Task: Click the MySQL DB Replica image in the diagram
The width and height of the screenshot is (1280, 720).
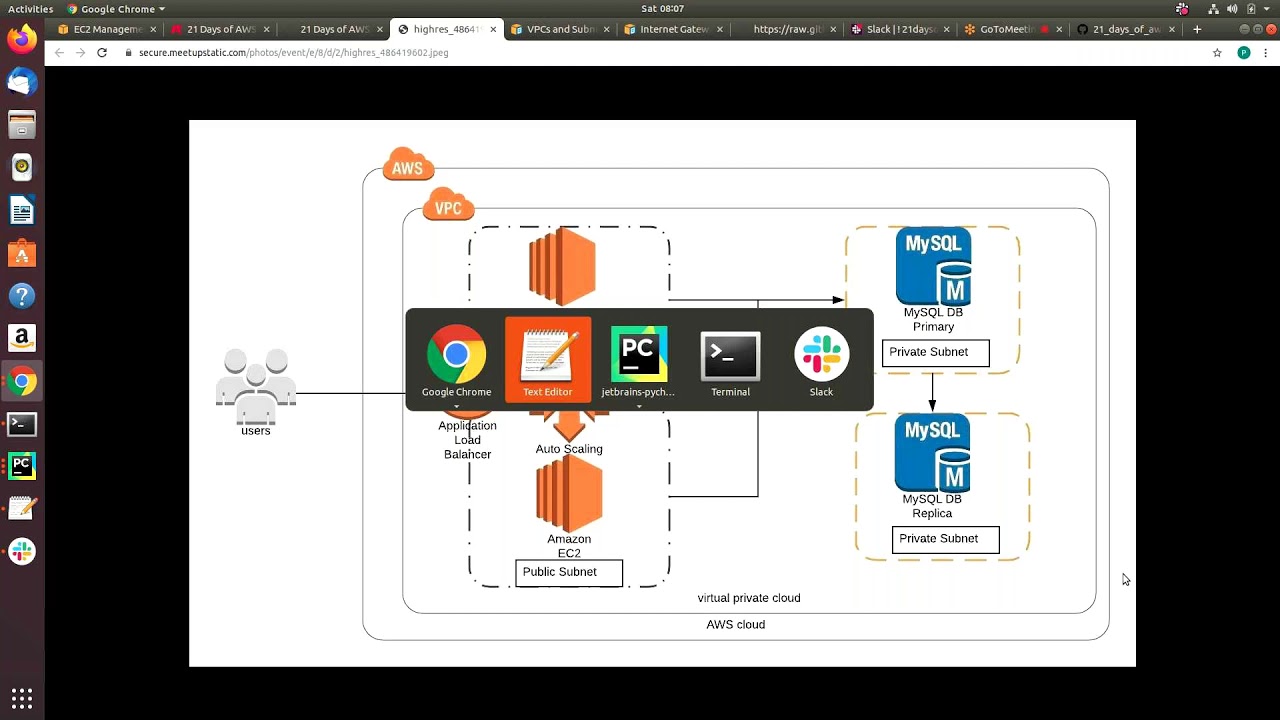Action: [x=932, y=452]
